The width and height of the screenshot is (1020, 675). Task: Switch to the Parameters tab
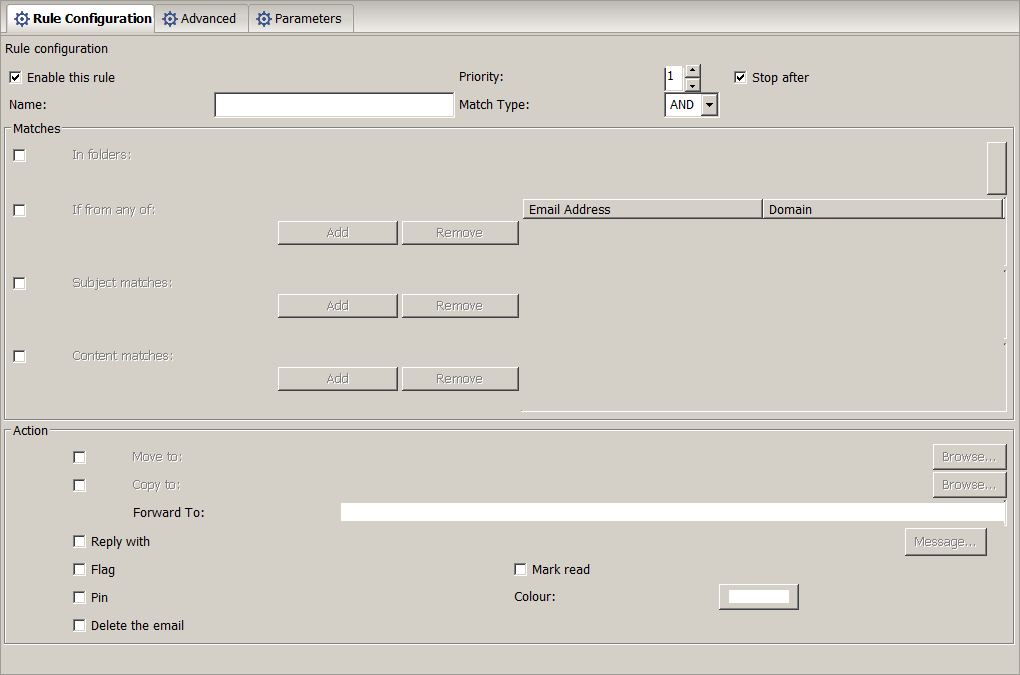point(301,19)
